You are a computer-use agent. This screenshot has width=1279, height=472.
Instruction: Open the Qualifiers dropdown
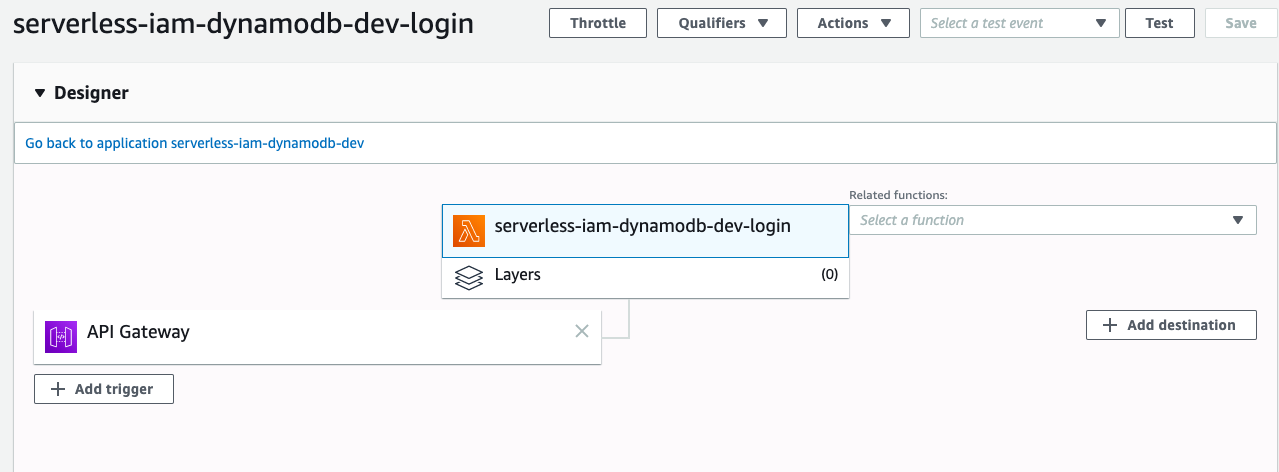[x=722, y=23]
